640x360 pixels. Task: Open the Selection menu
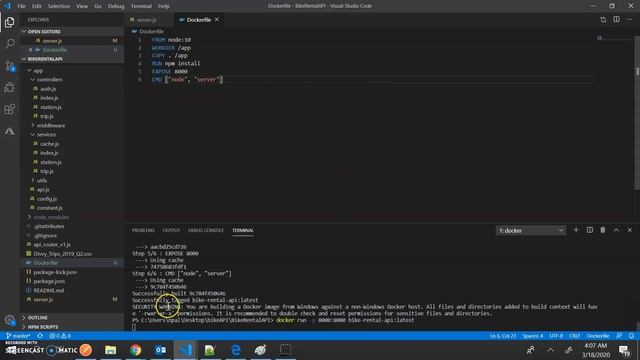click(x=59, y=6)
